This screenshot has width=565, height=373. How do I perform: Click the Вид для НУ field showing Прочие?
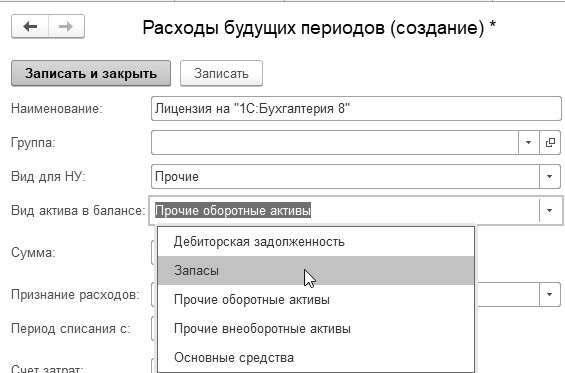345,177
